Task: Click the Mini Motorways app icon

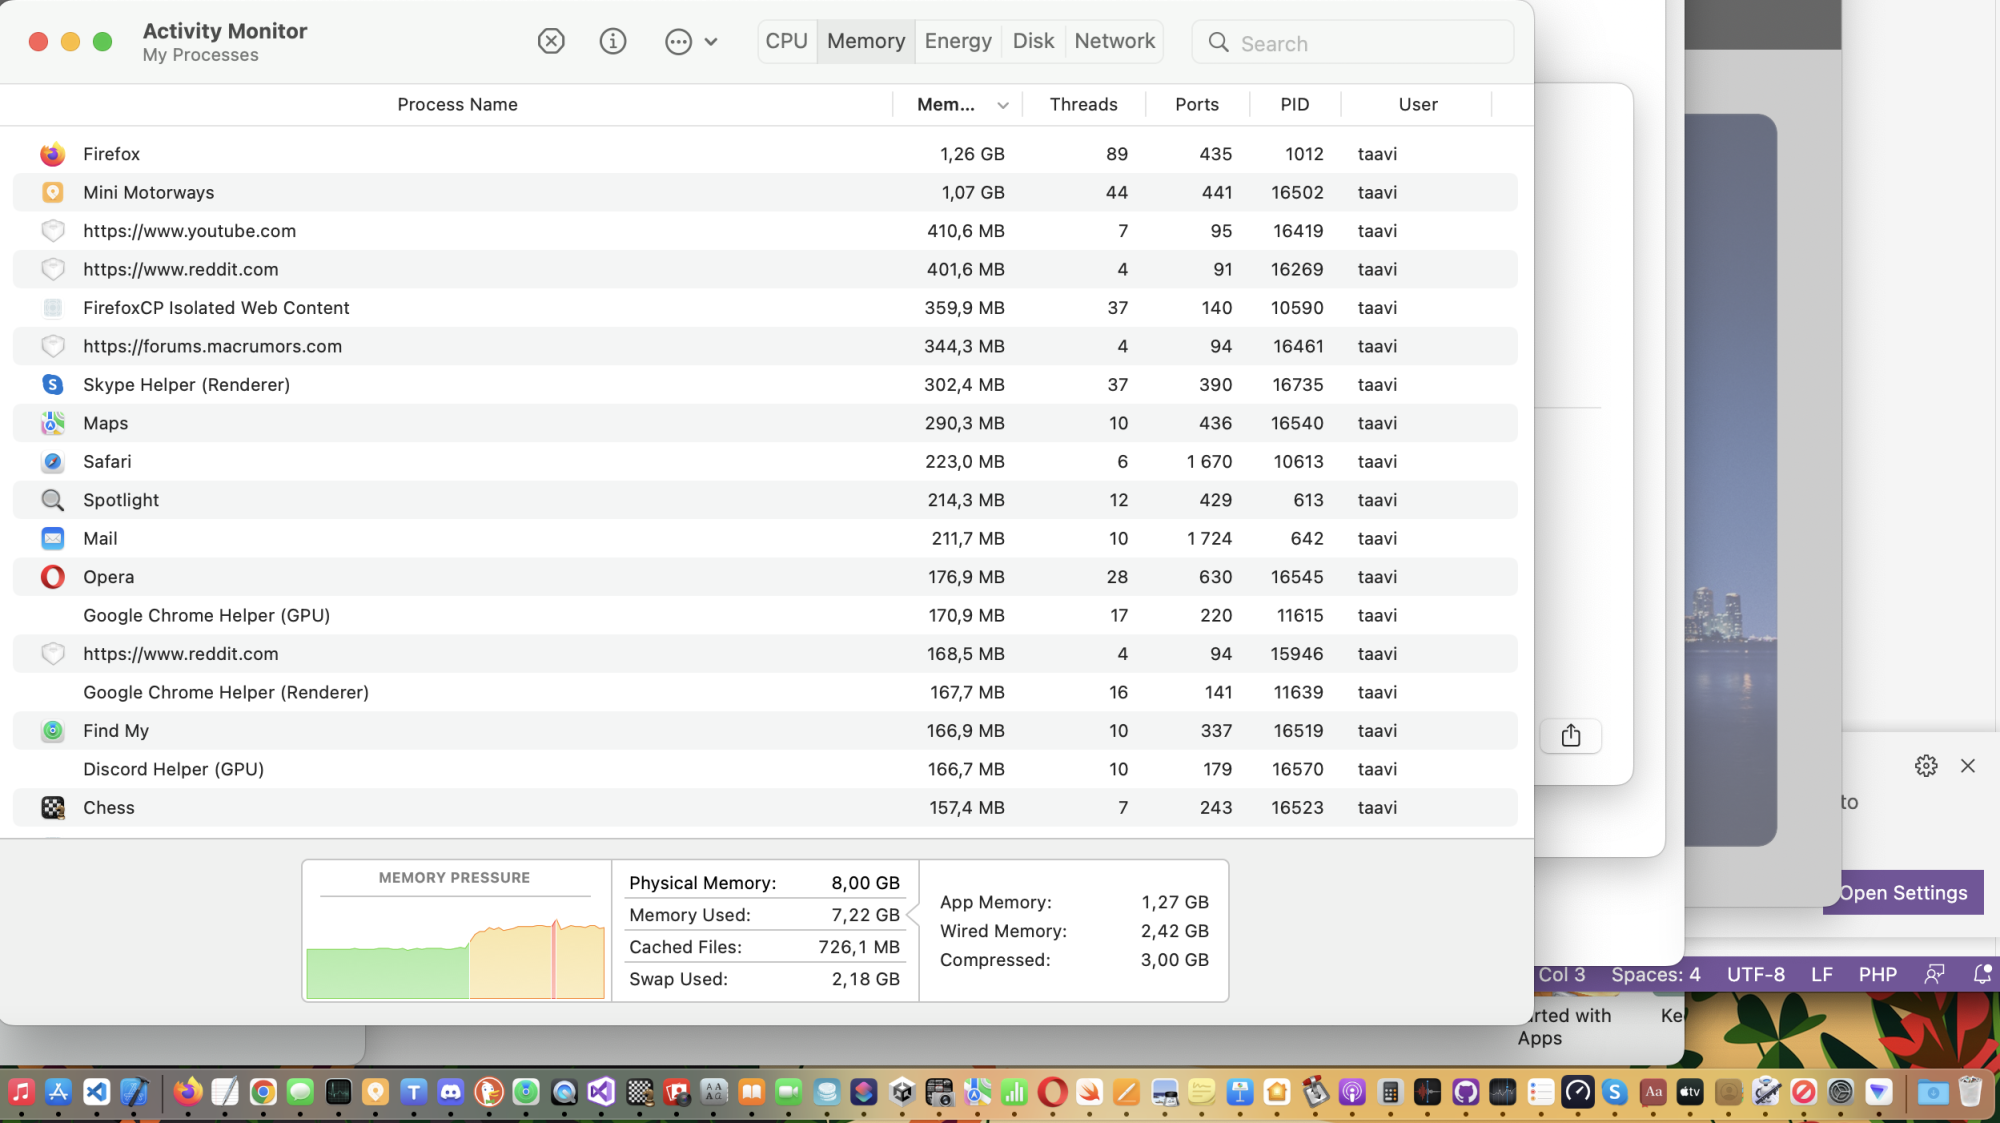Action: tap(53, 192)
